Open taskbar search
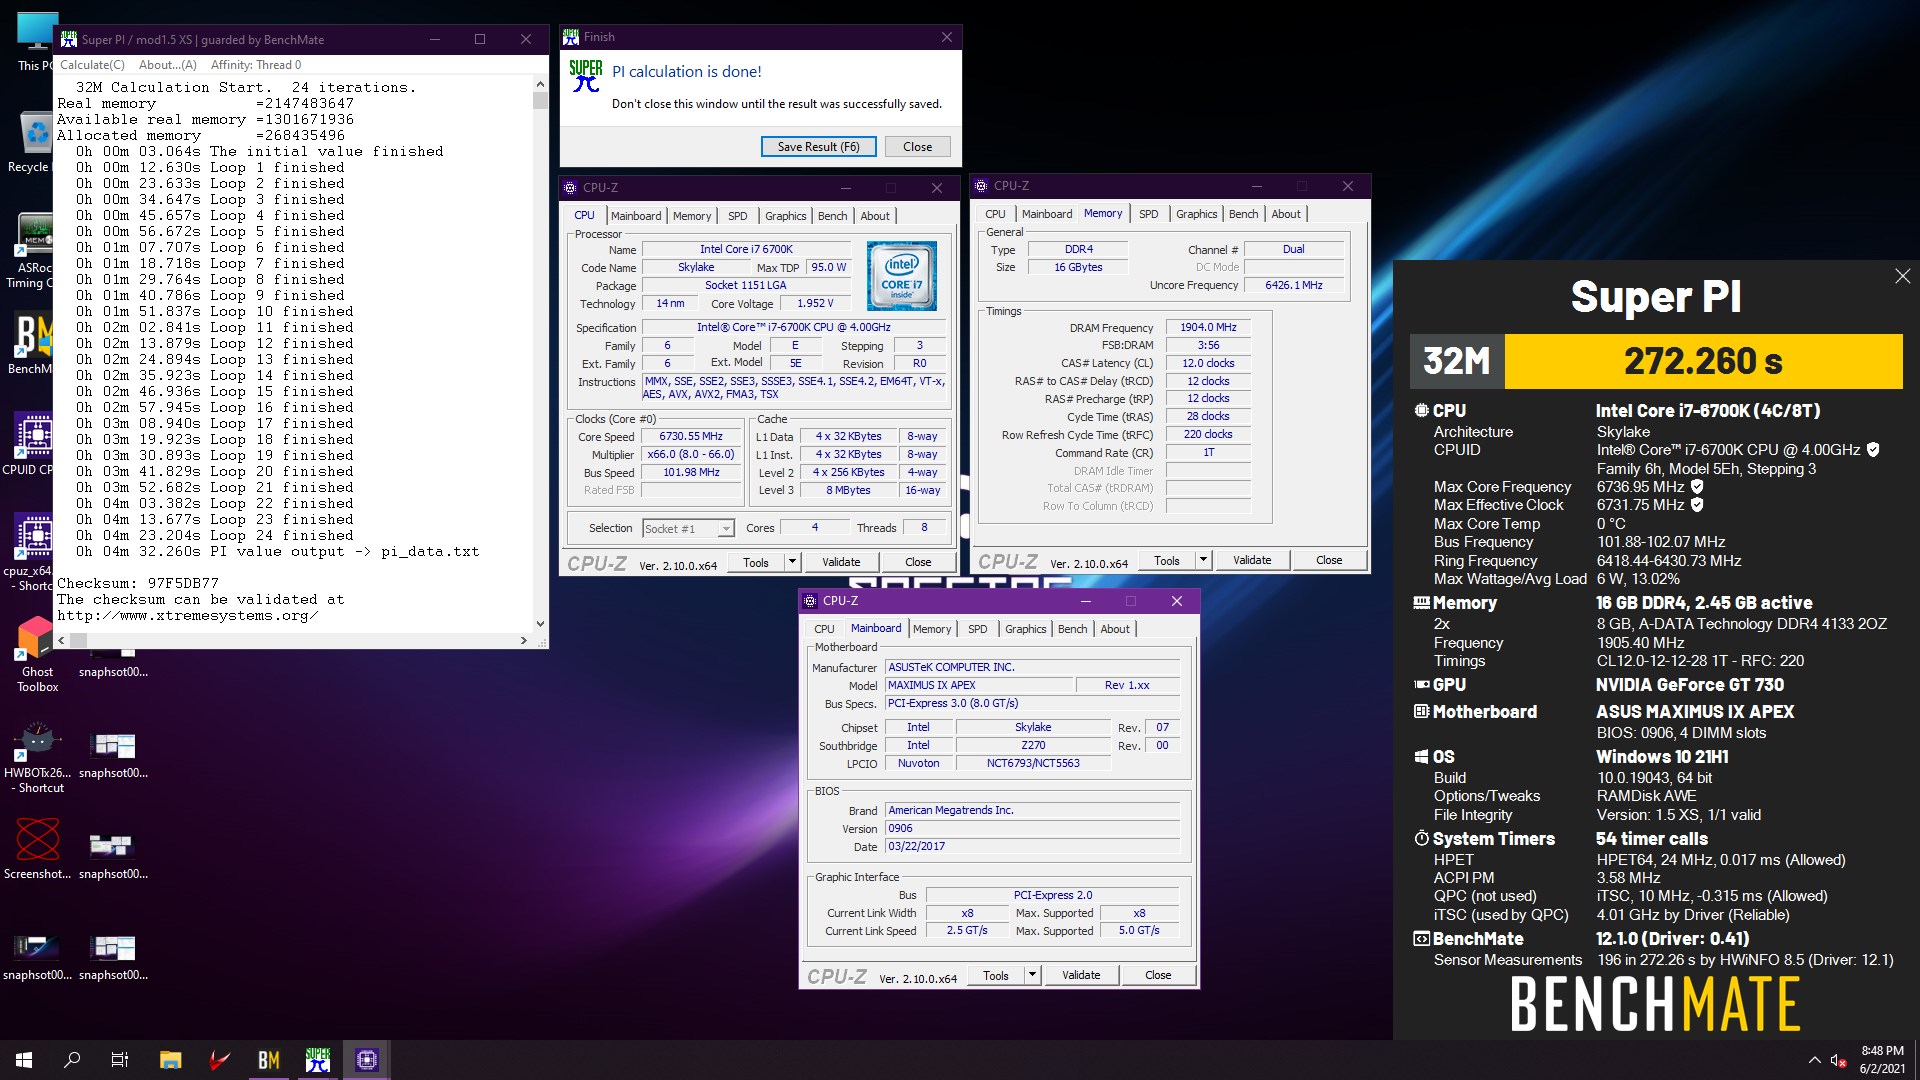 click(72, 1060)
